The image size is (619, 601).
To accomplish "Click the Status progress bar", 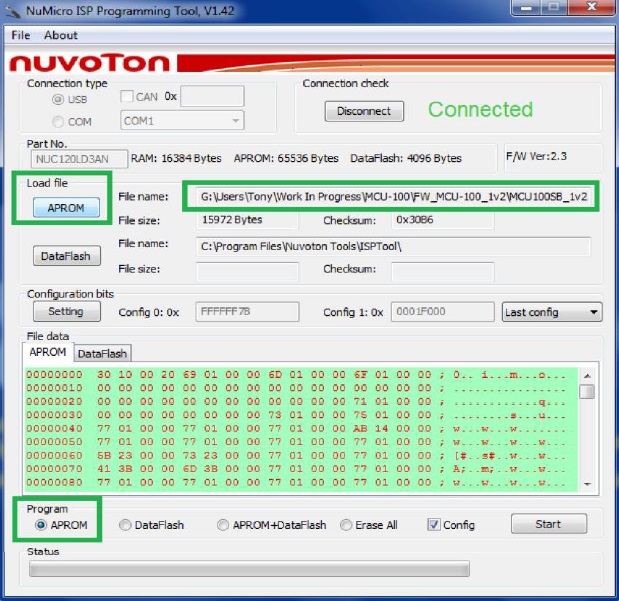I will pyautogui.click(x=249, y=569).
